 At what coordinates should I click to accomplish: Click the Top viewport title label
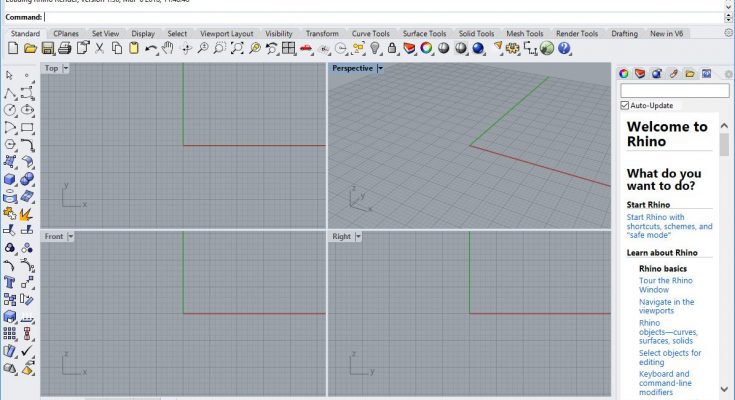pyautogui.click(x=52, y=68)
